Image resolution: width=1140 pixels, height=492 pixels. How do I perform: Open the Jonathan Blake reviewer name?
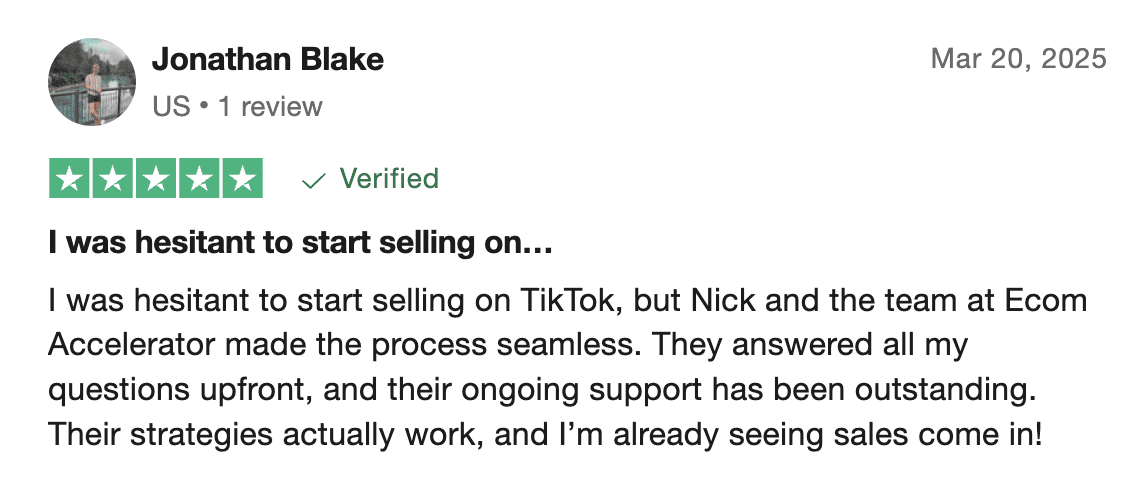[267, 60]
